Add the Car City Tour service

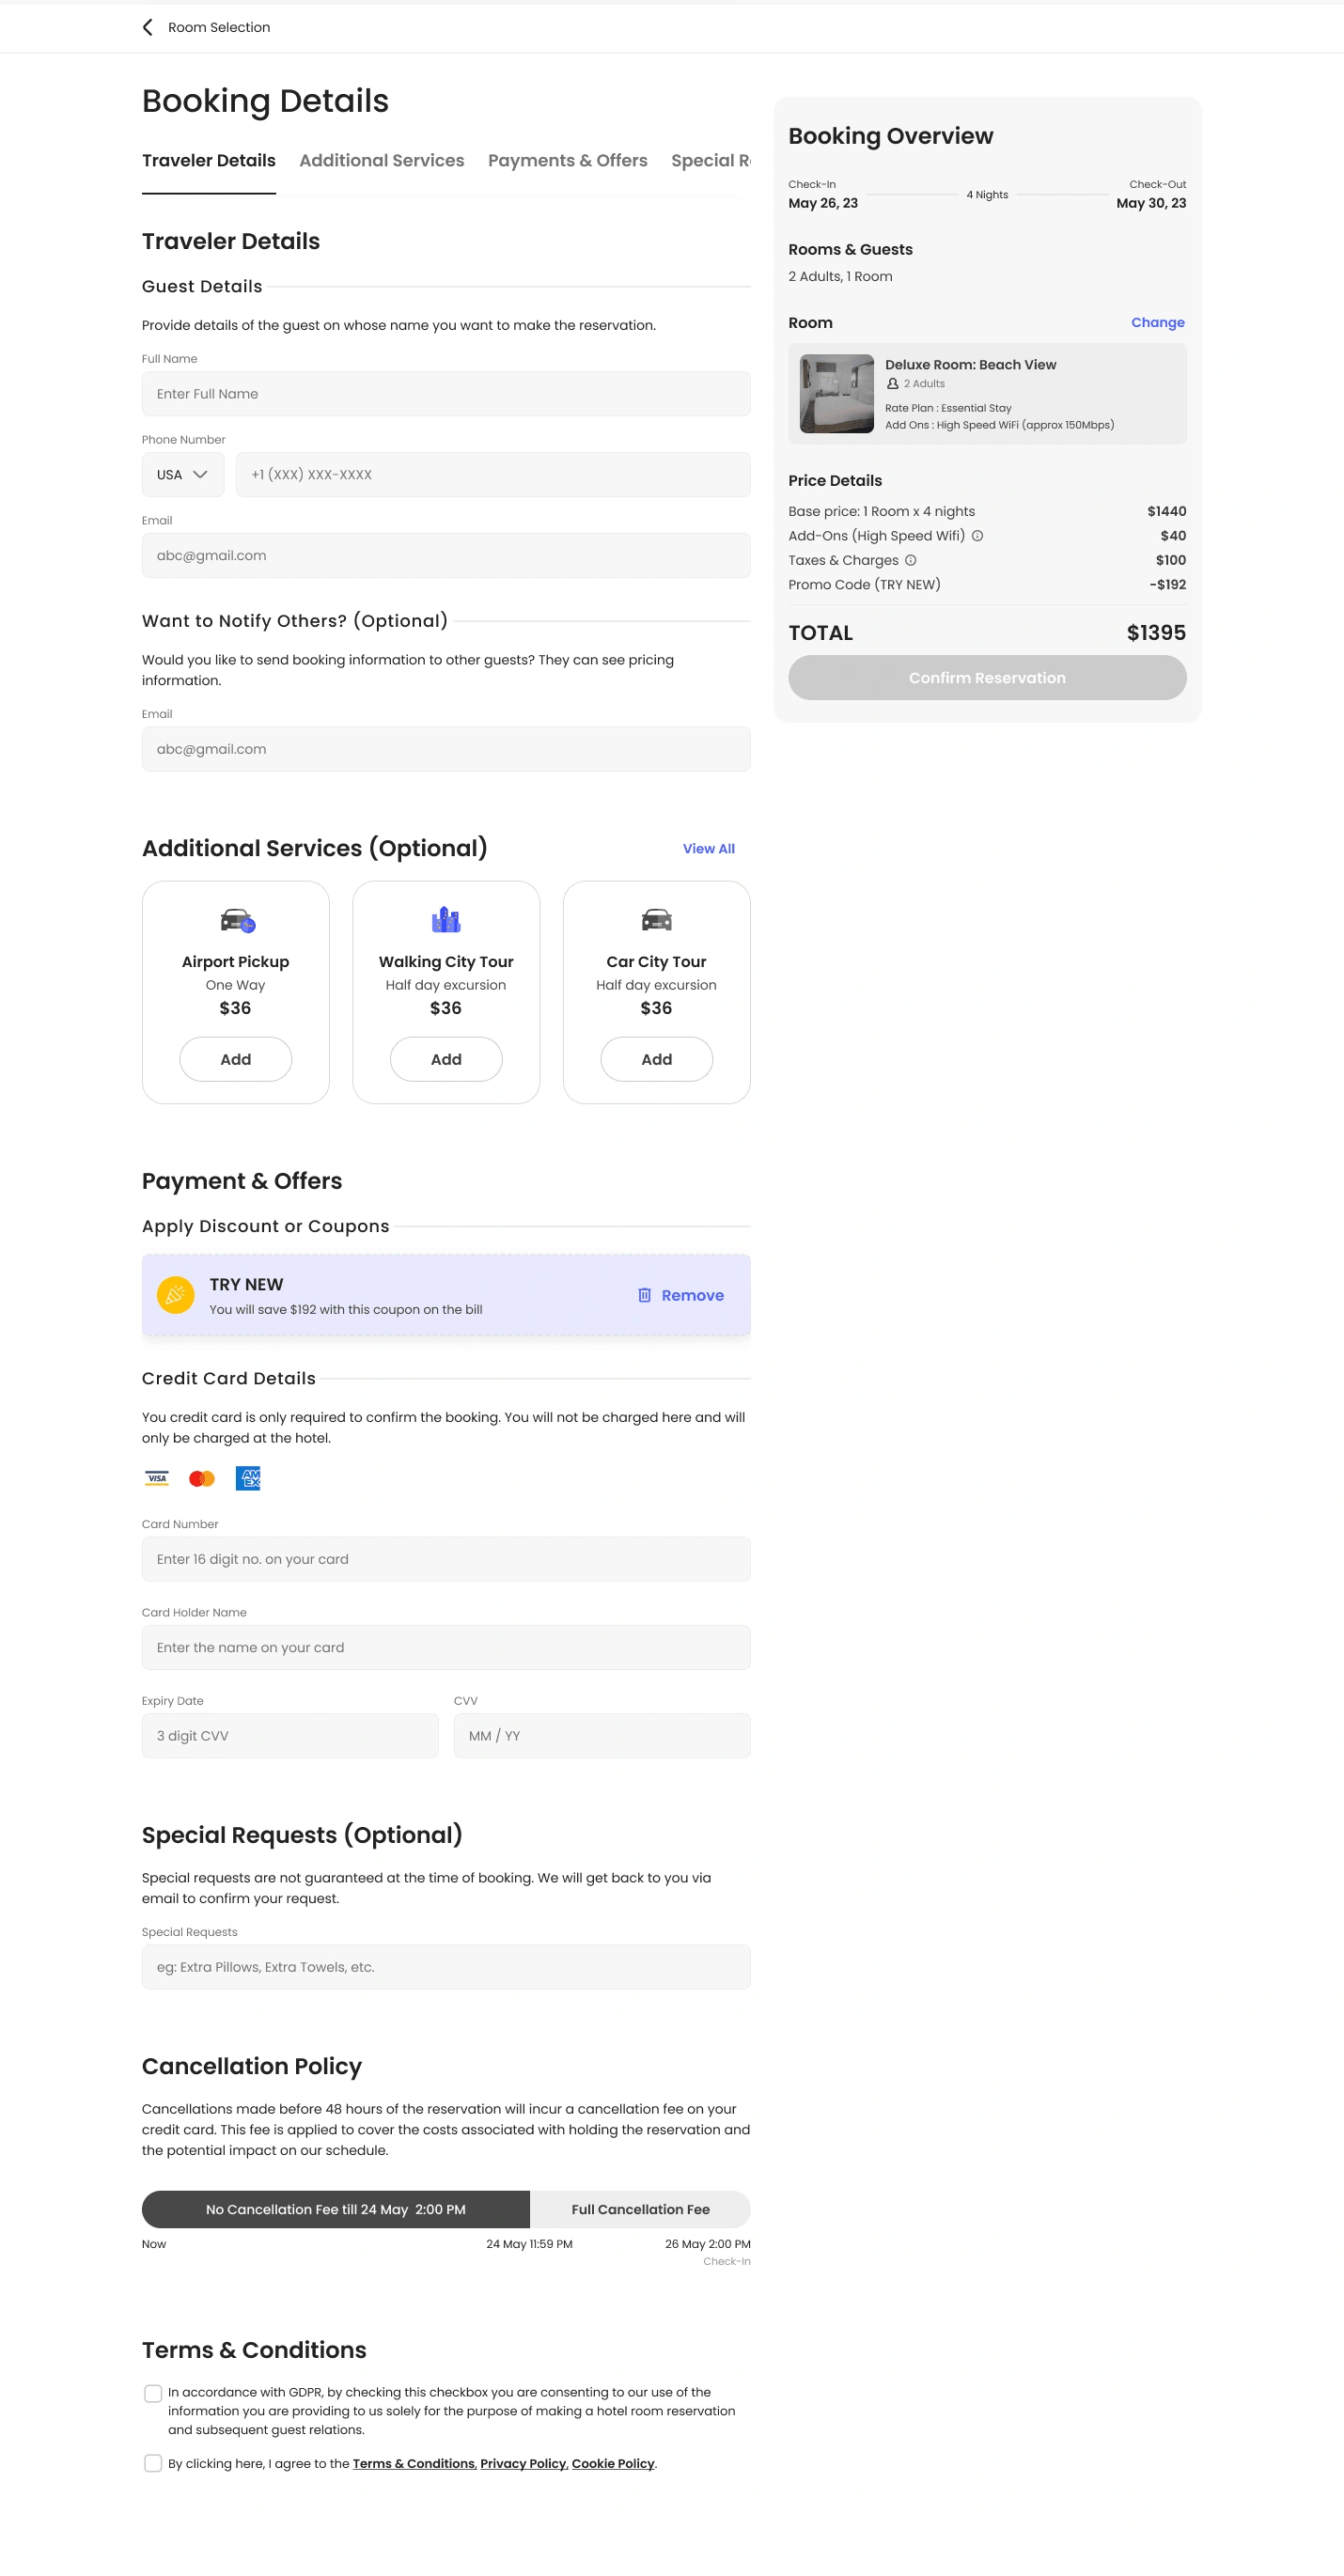tap(657, 1059)
